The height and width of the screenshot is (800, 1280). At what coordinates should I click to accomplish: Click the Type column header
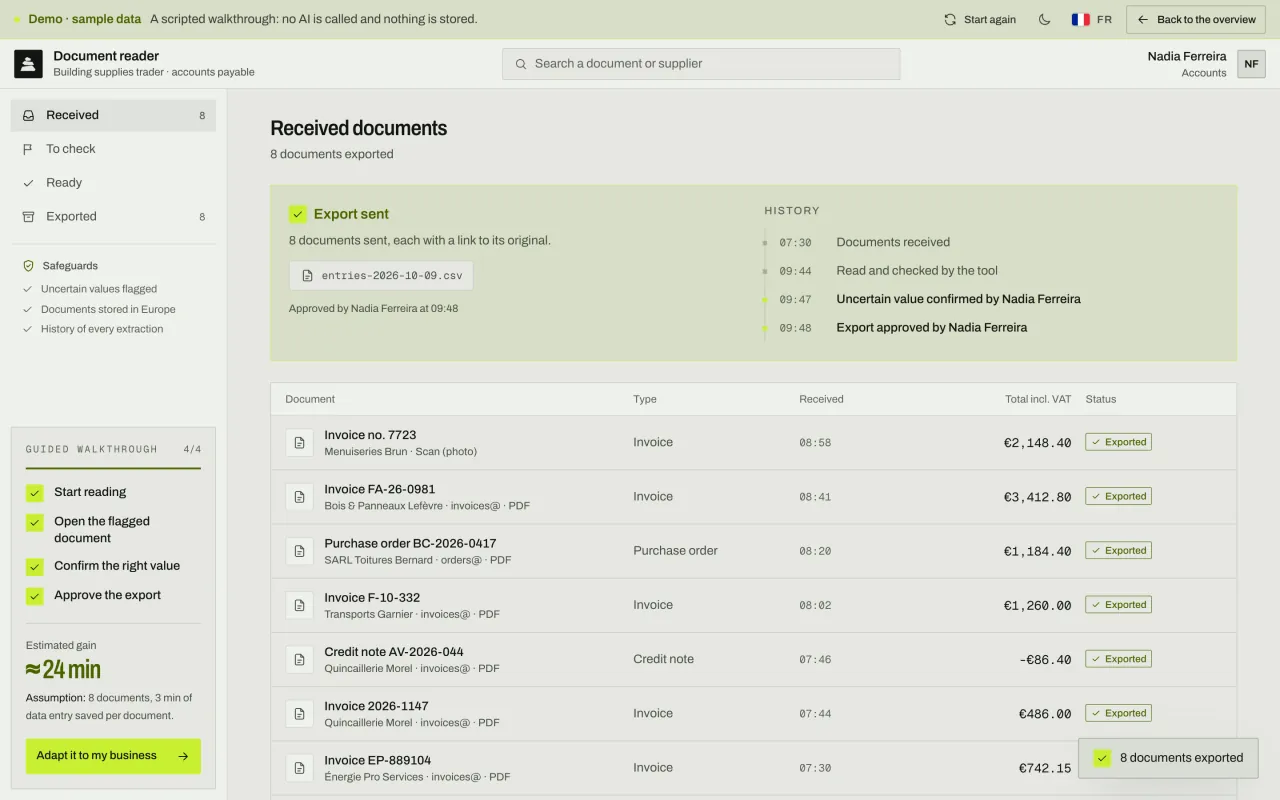point(645,399)
